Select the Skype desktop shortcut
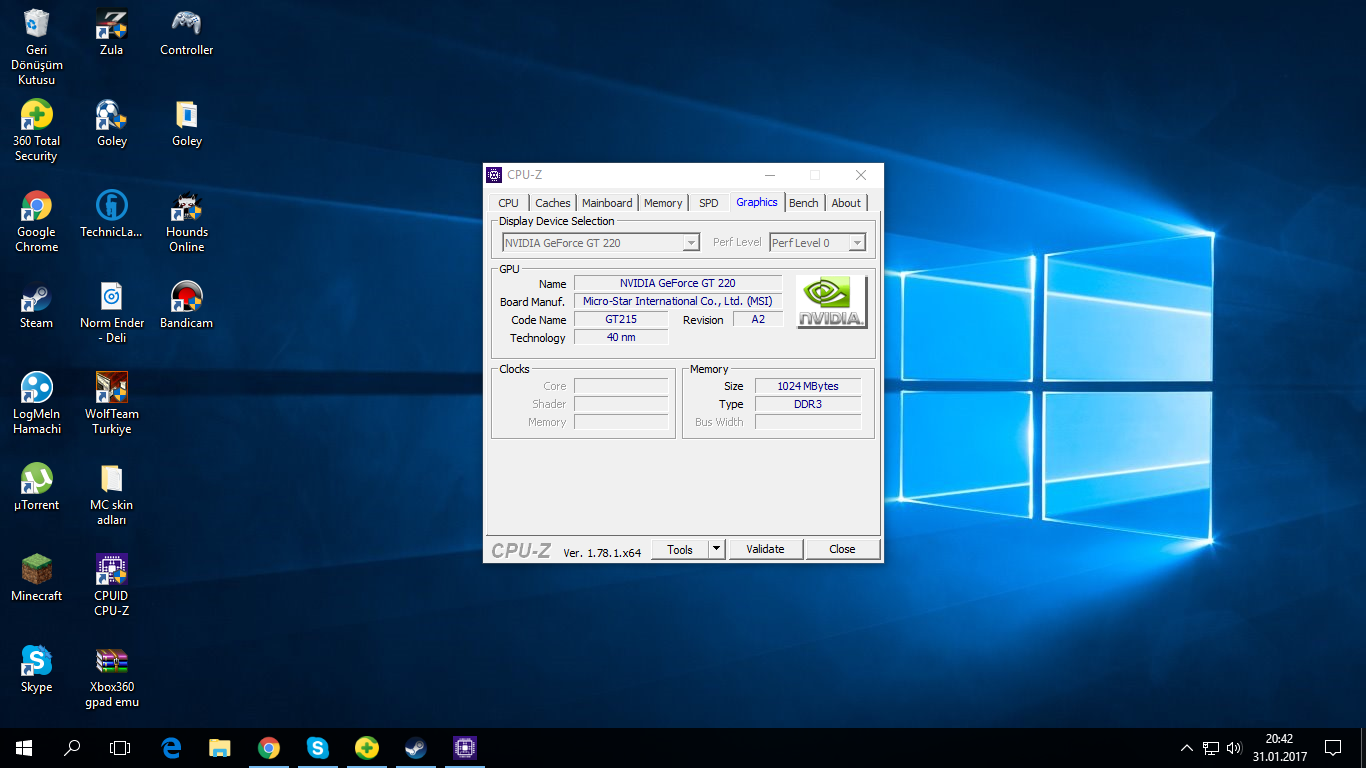The image size is (1366, 768). 36,670
